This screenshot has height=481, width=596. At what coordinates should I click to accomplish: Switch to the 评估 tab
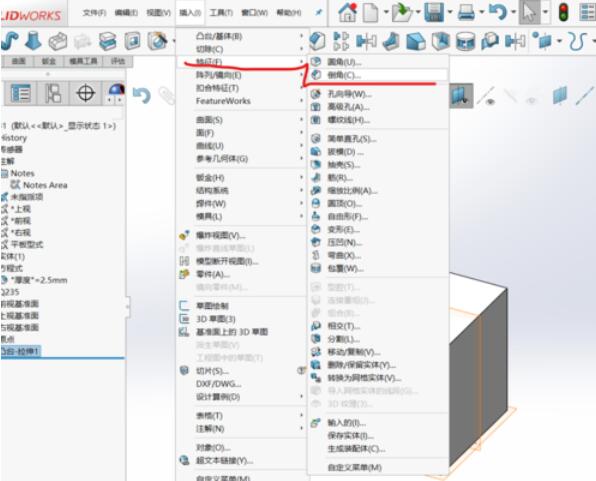click(117, 61)
